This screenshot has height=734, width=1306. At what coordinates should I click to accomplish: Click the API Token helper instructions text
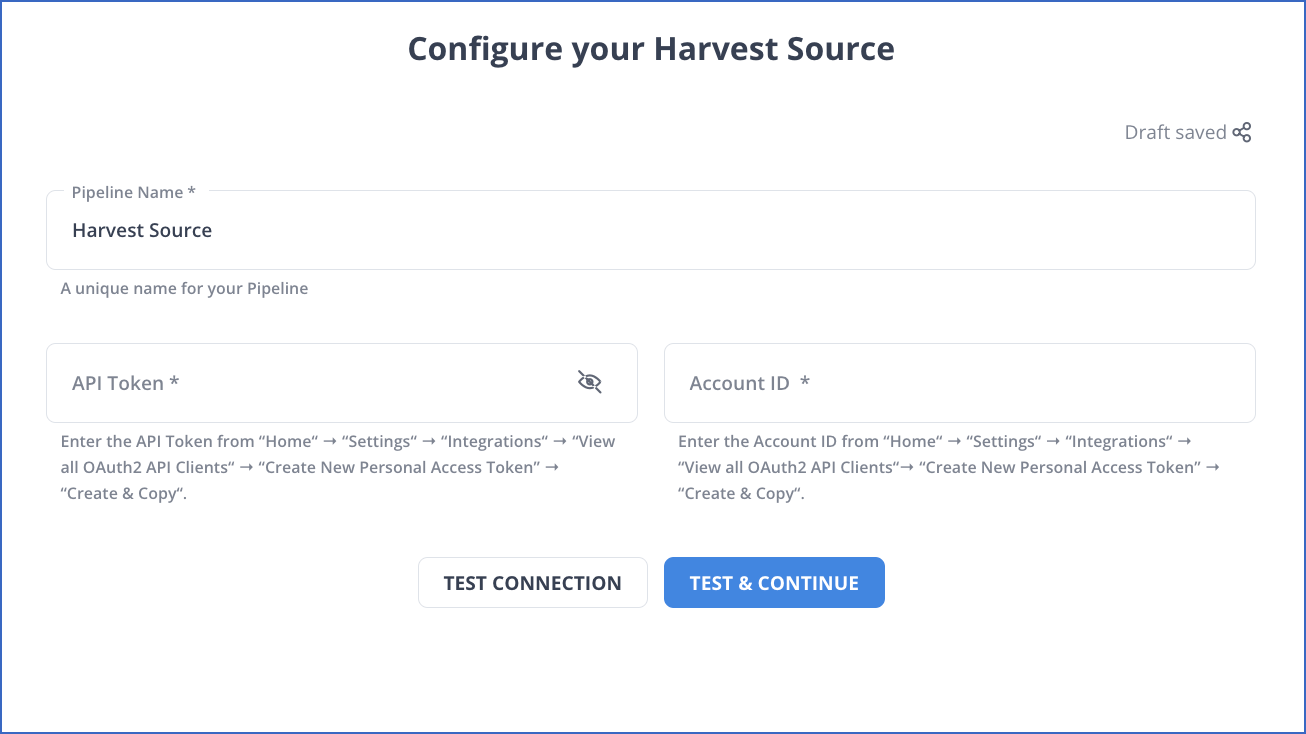(335, 466)
